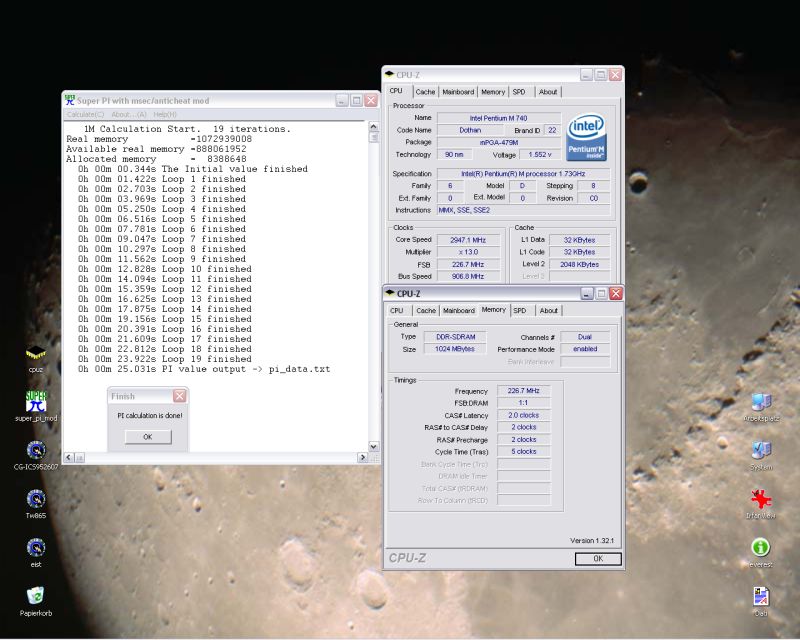
Task: Select Memory tab in front CPU-Z window
Action: point(493,309)
